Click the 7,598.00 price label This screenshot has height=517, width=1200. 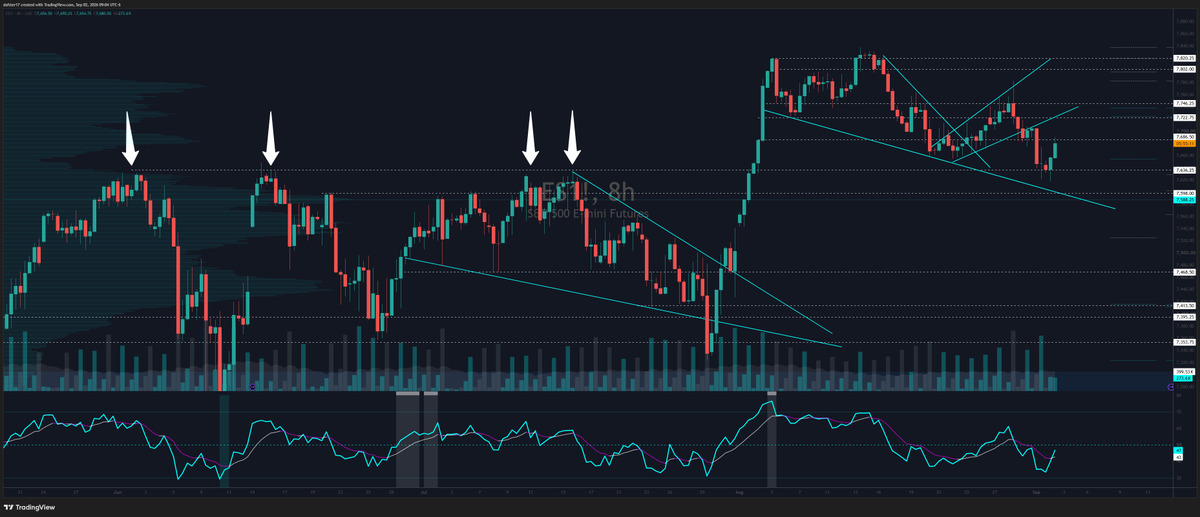point(1184,193)
